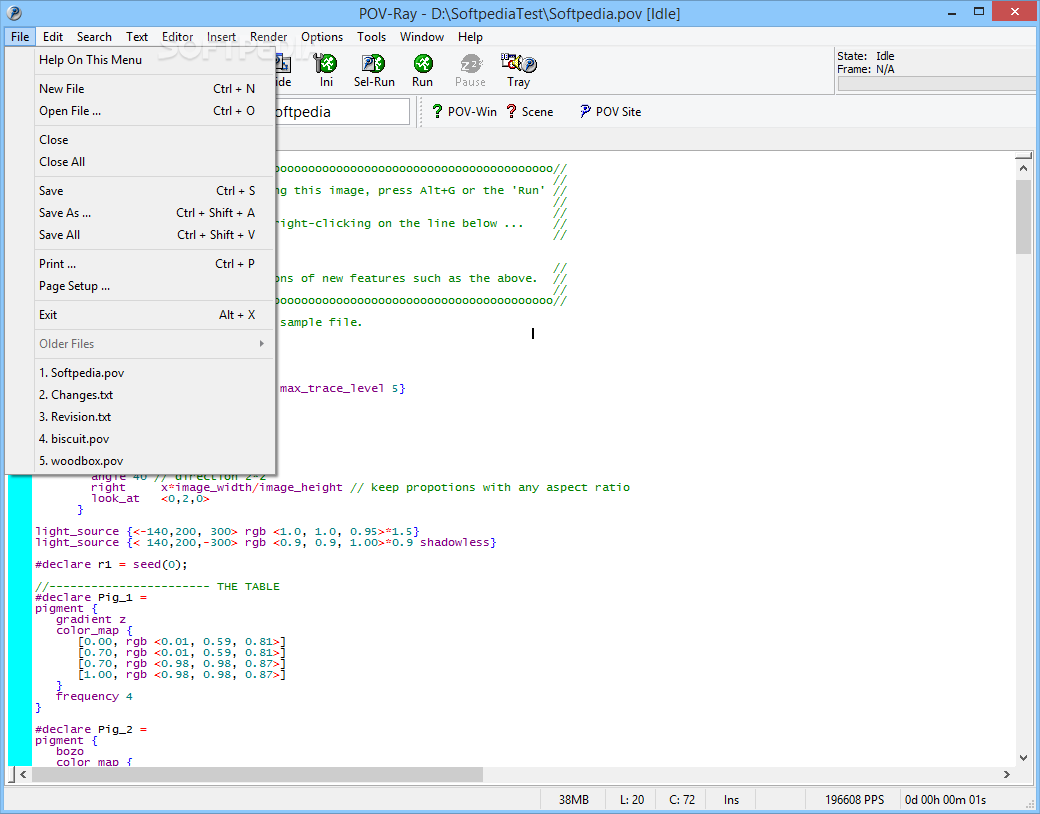Click the Sel-Run toolbar icon
Image resolution: width=1040 pixels, height=814 pixels.
373,70
